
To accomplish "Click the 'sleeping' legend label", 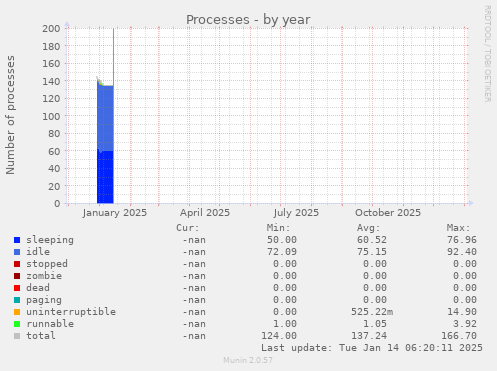I will (50, 240).
